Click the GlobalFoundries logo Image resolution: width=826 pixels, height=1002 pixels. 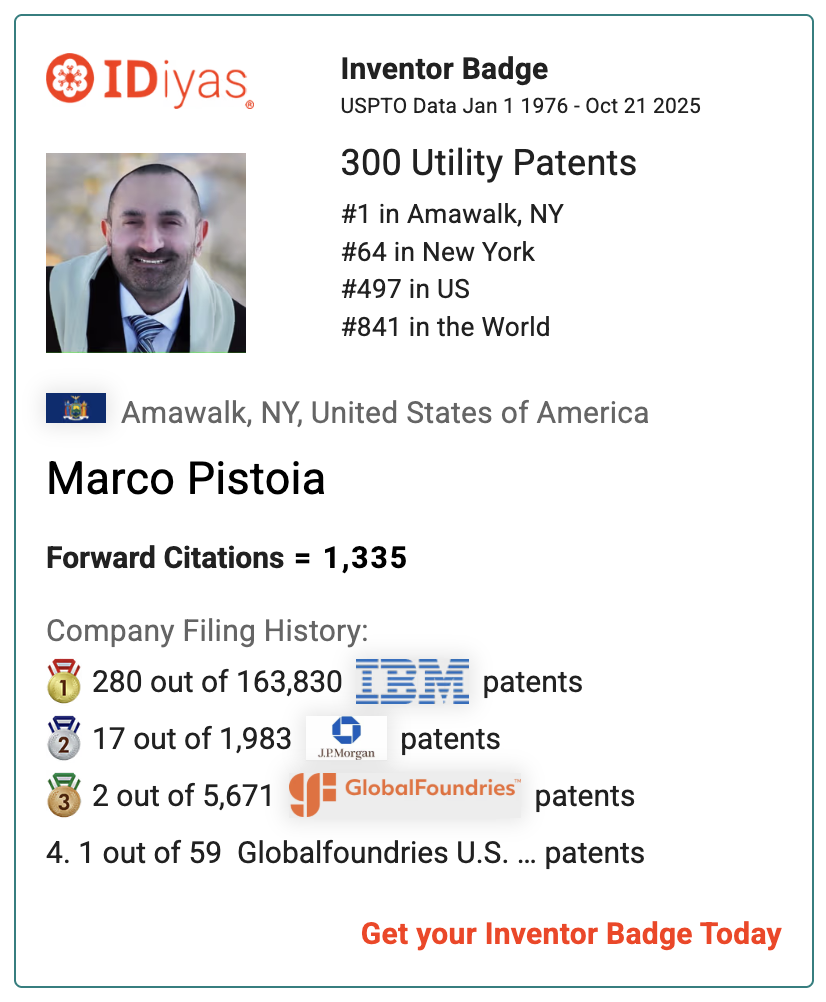pyautogui.click(x=405, y=794)
